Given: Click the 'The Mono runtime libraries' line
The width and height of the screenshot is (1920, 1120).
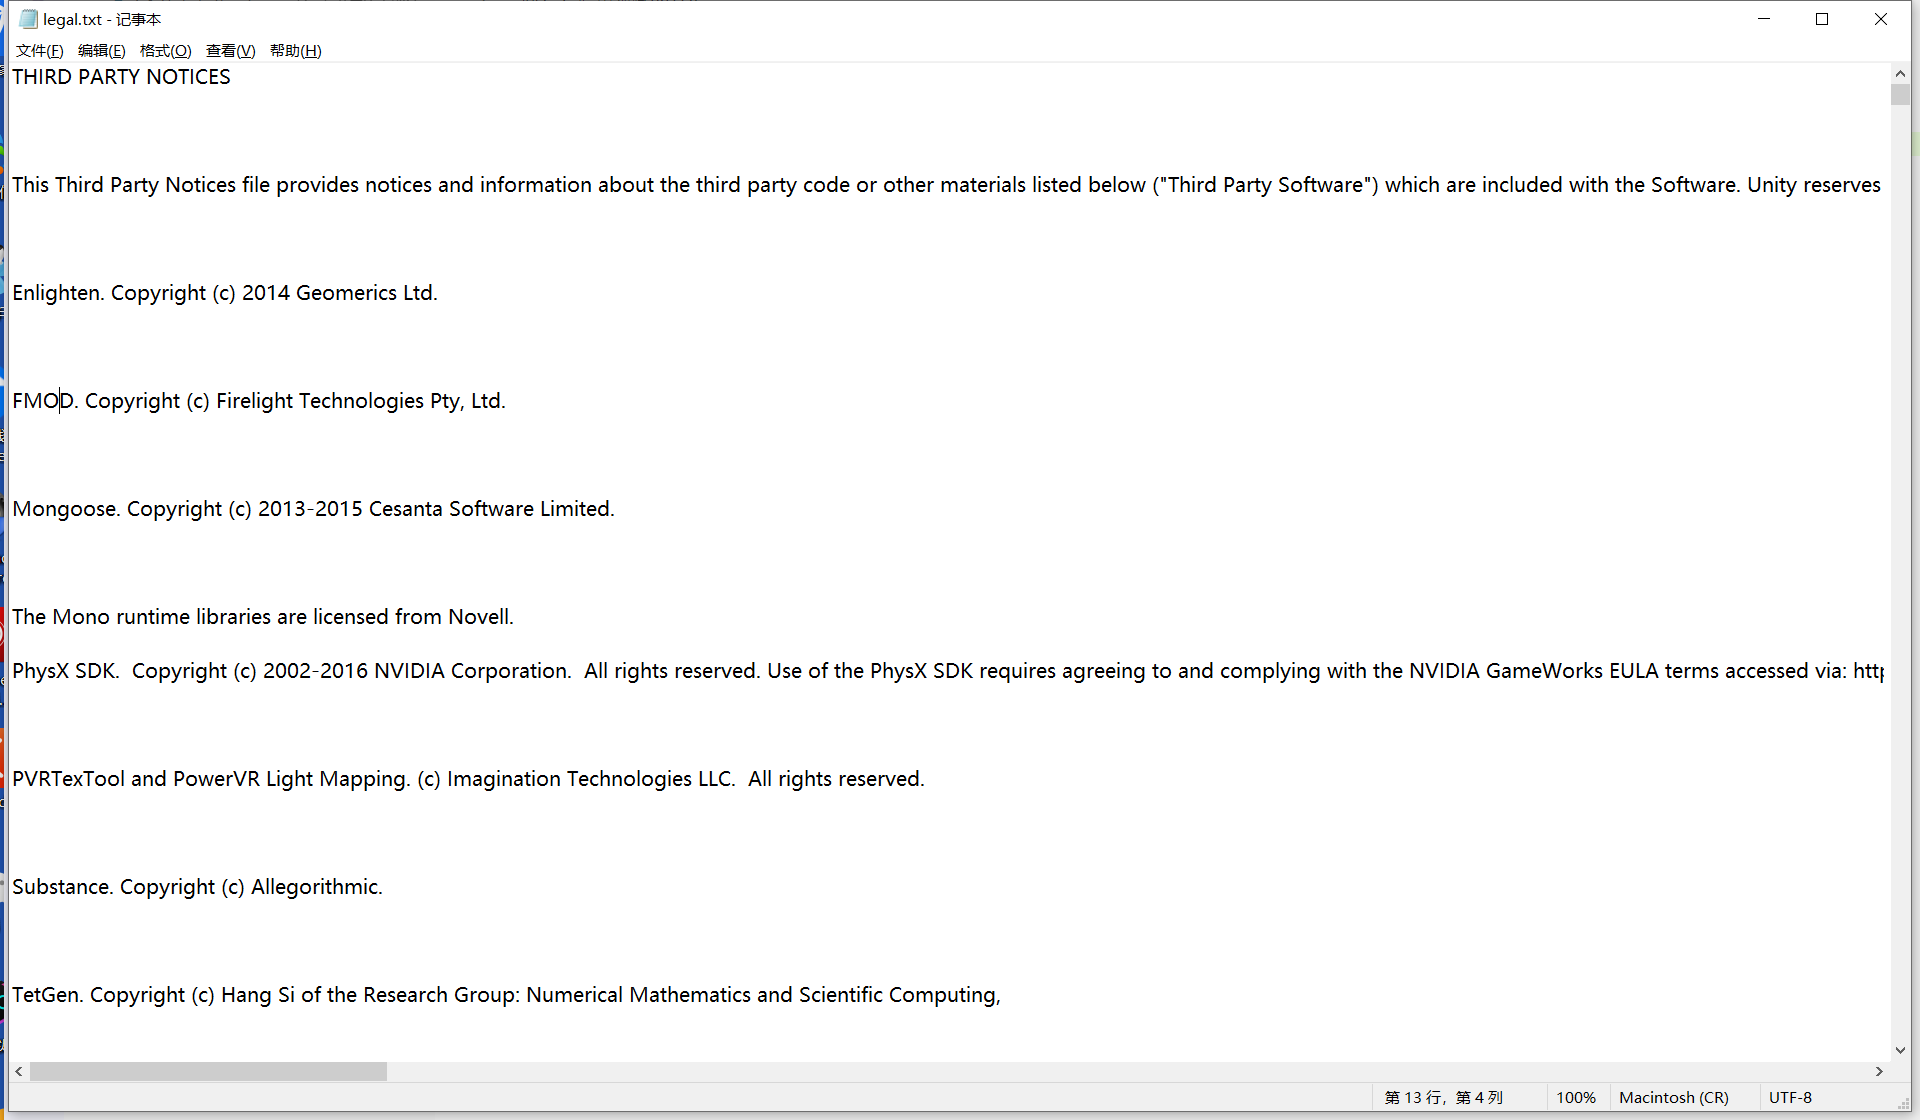Looking at the screenshot, I should point(263,617).
